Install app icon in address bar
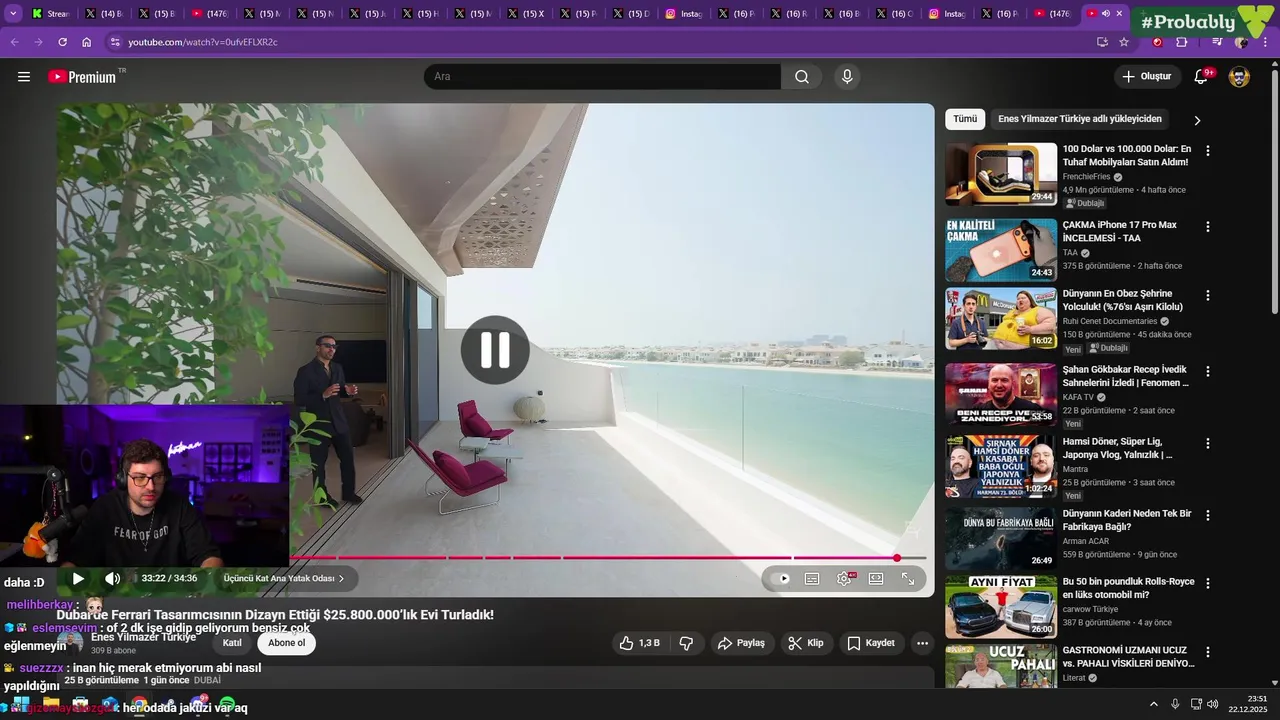 point(1102,42)
